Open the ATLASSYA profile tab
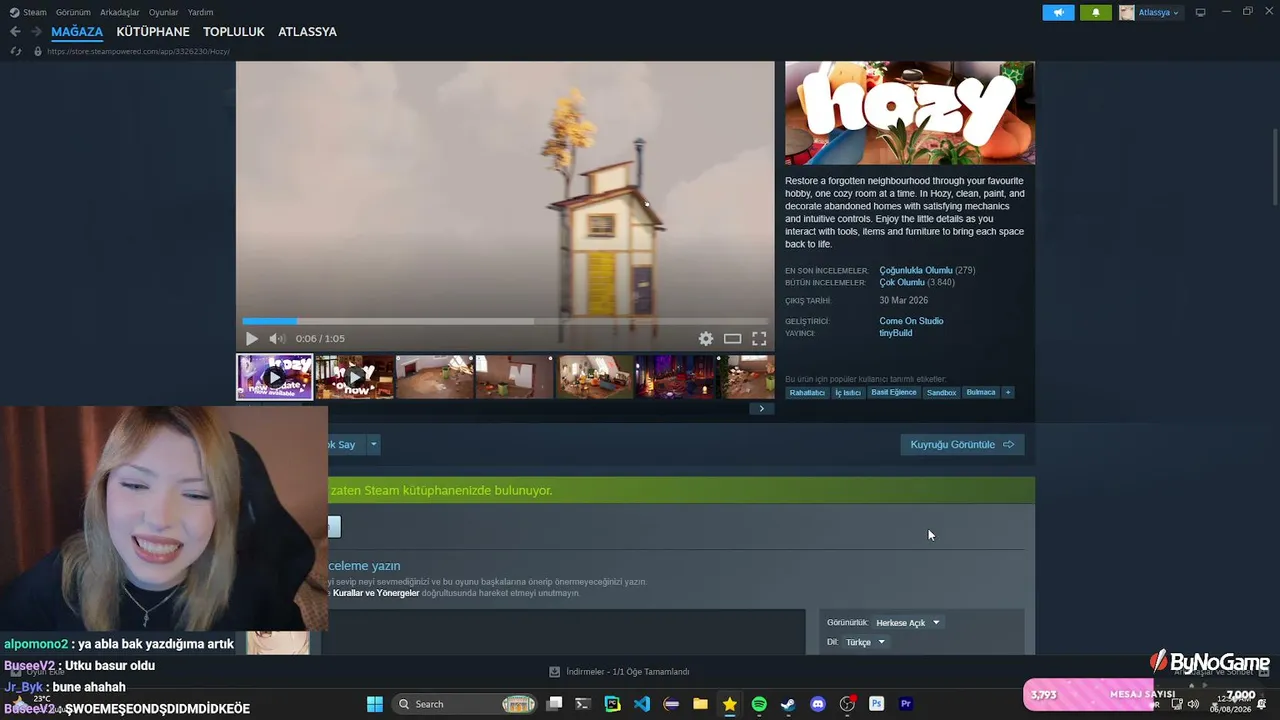The image size is (1280, 720). click(307, 32)
